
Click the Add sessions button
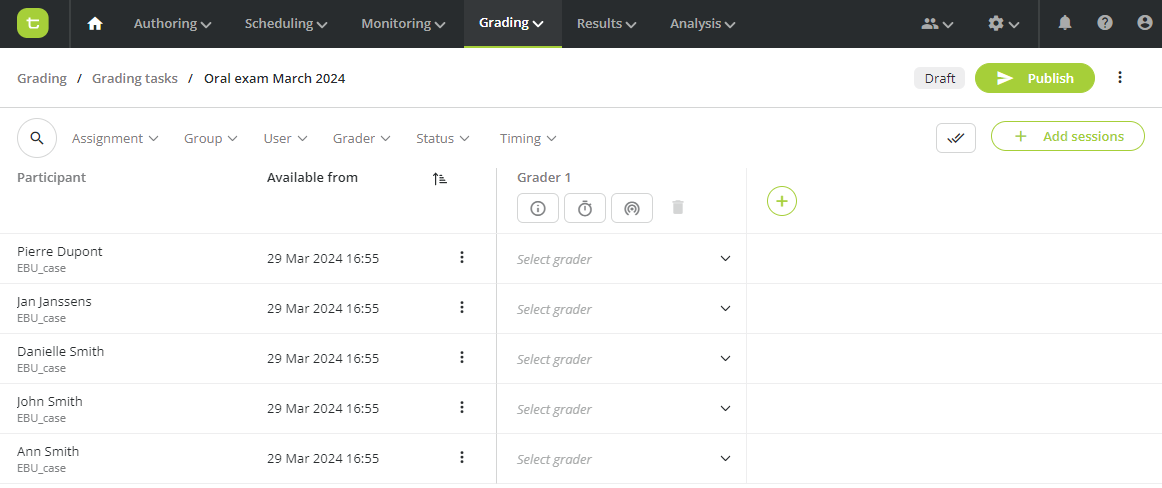(x=1068, y=136)
